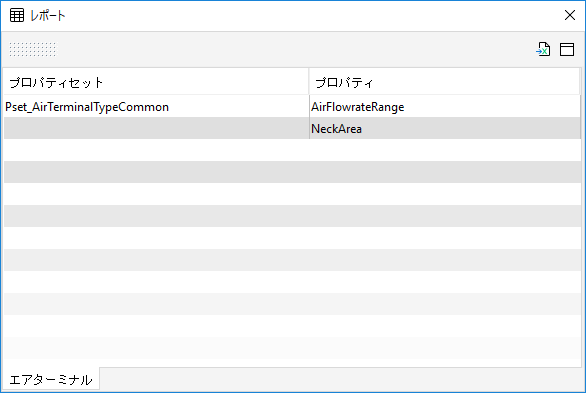Click empty tab strip right of エアターミナル
The width and height of the screenshot is (586, 393).
342,380
